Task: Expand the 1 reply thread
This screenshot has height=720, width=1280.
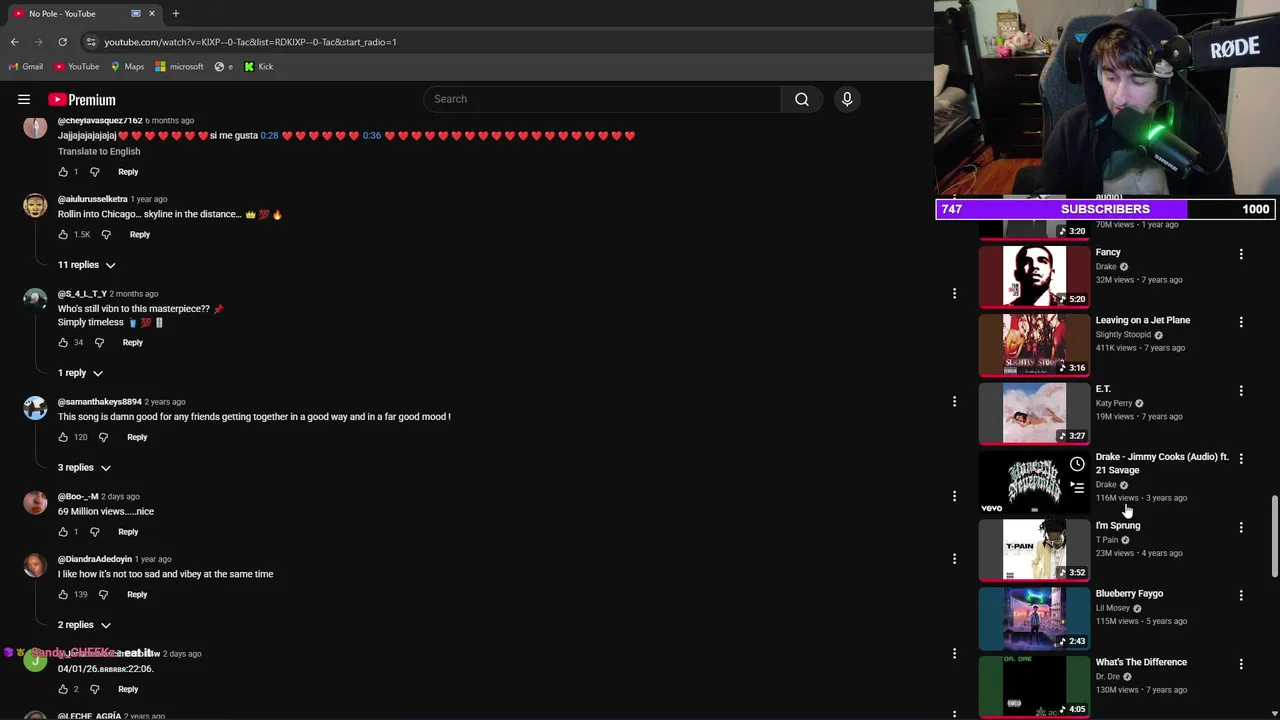Action: 81,373
